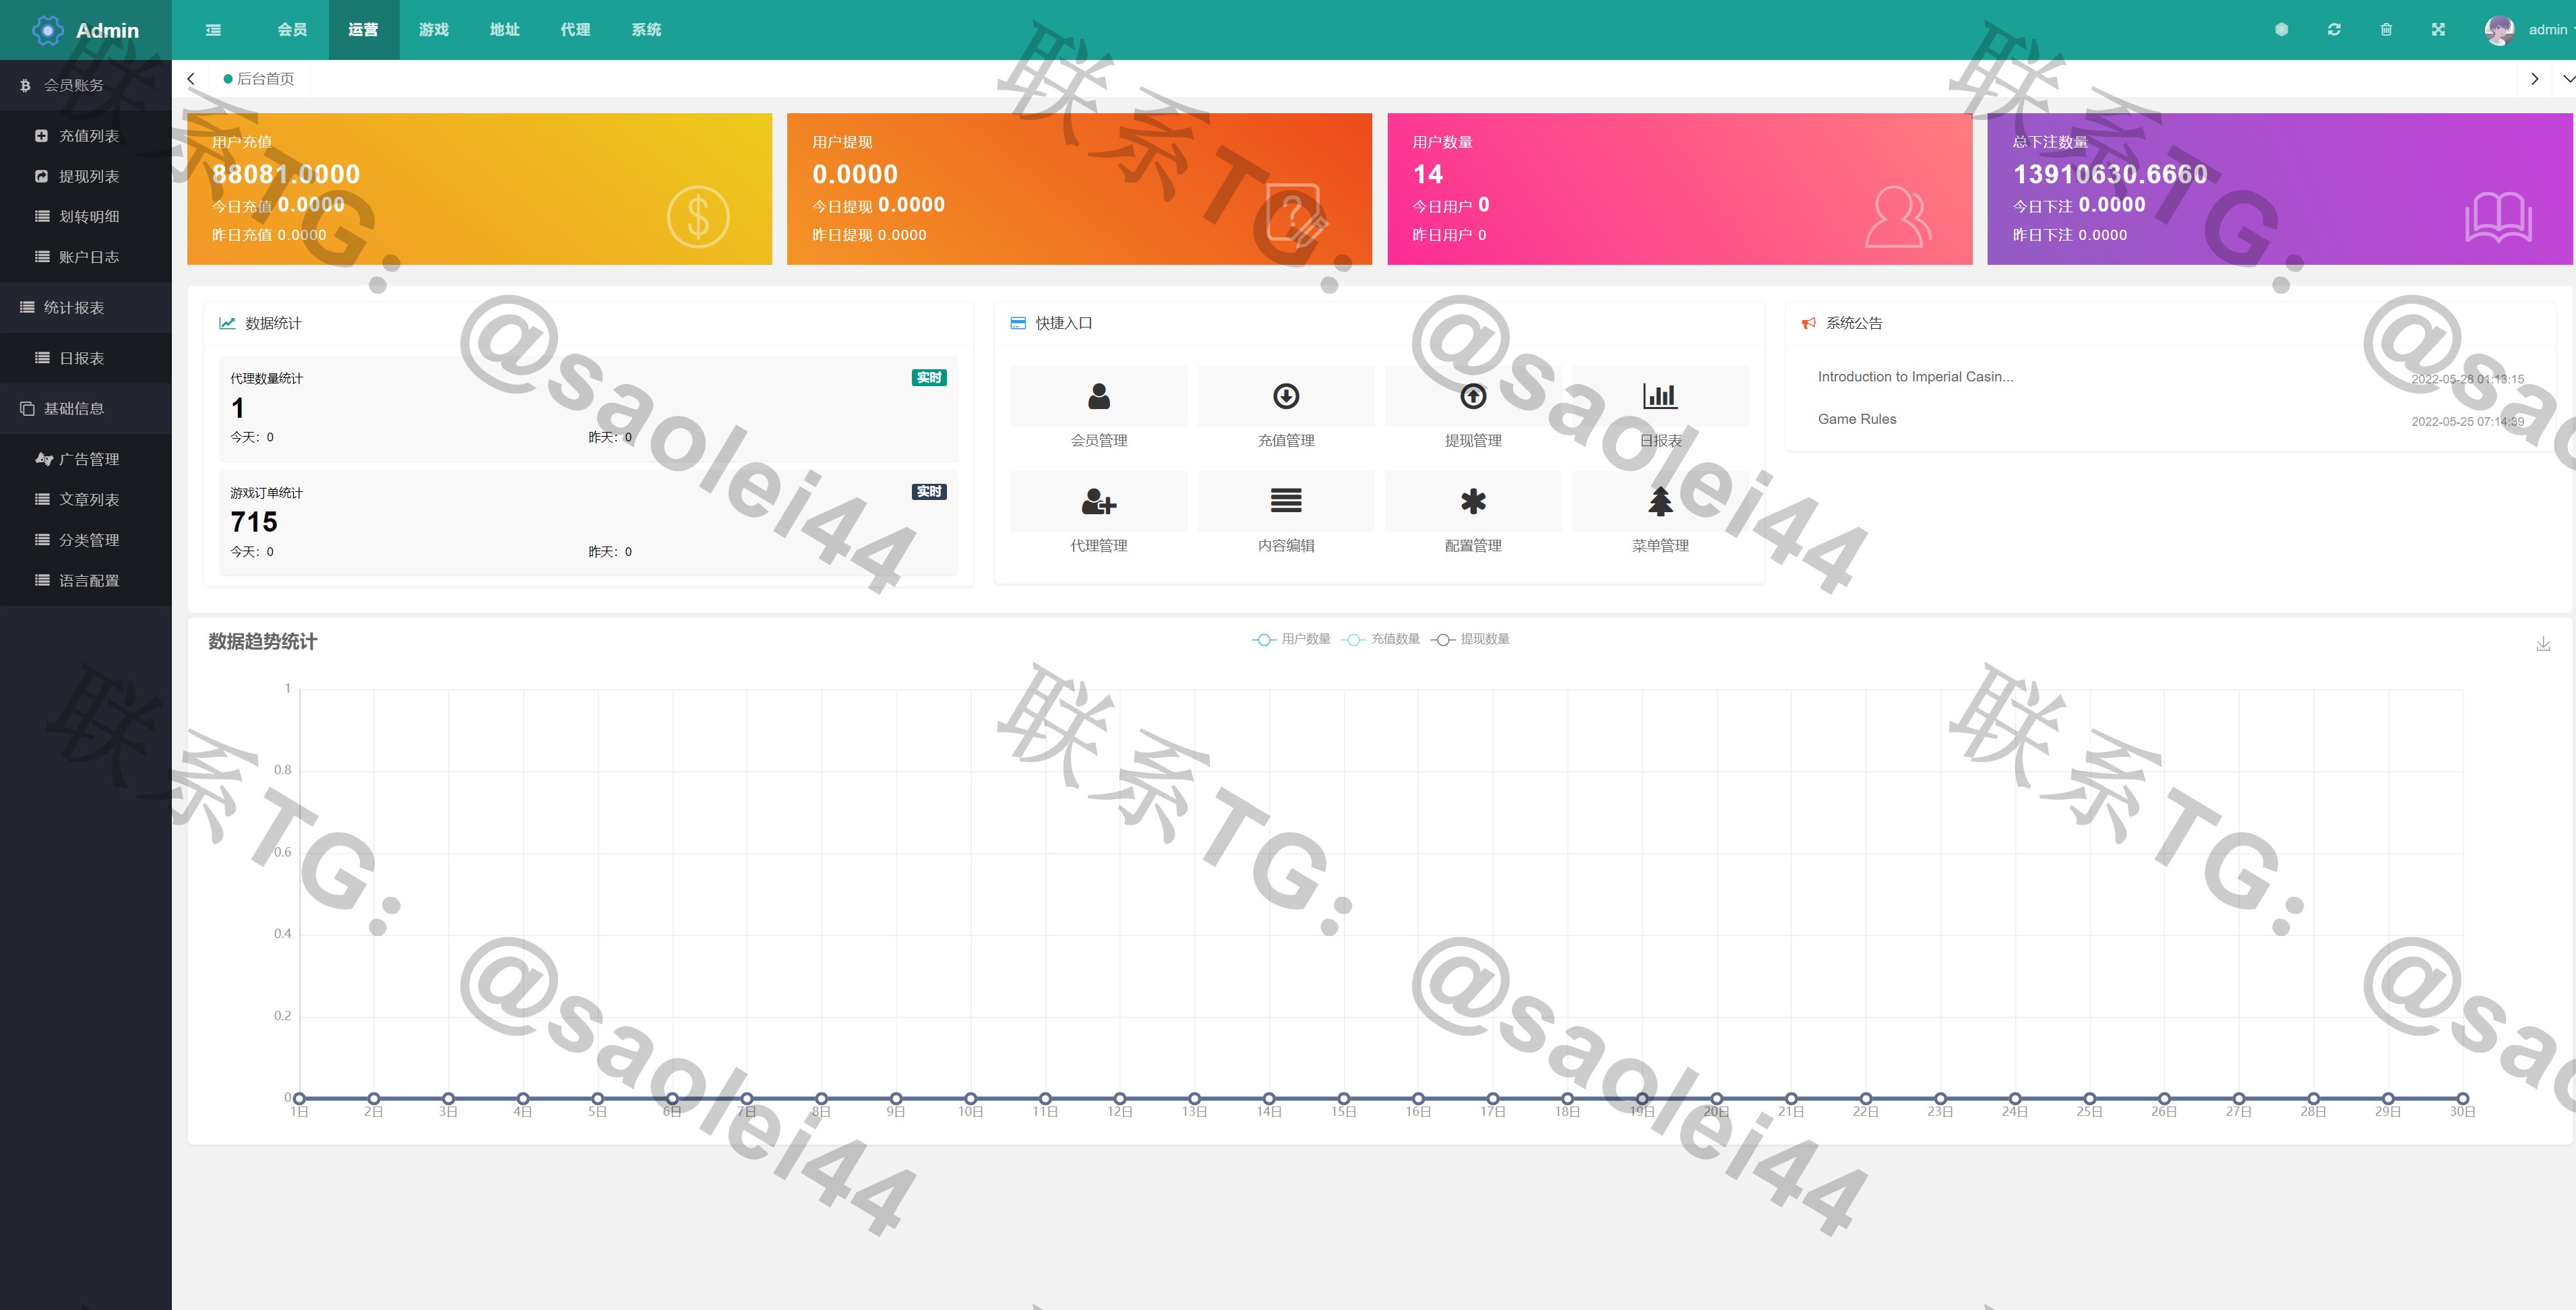Open the 代理 top menu

576,30
